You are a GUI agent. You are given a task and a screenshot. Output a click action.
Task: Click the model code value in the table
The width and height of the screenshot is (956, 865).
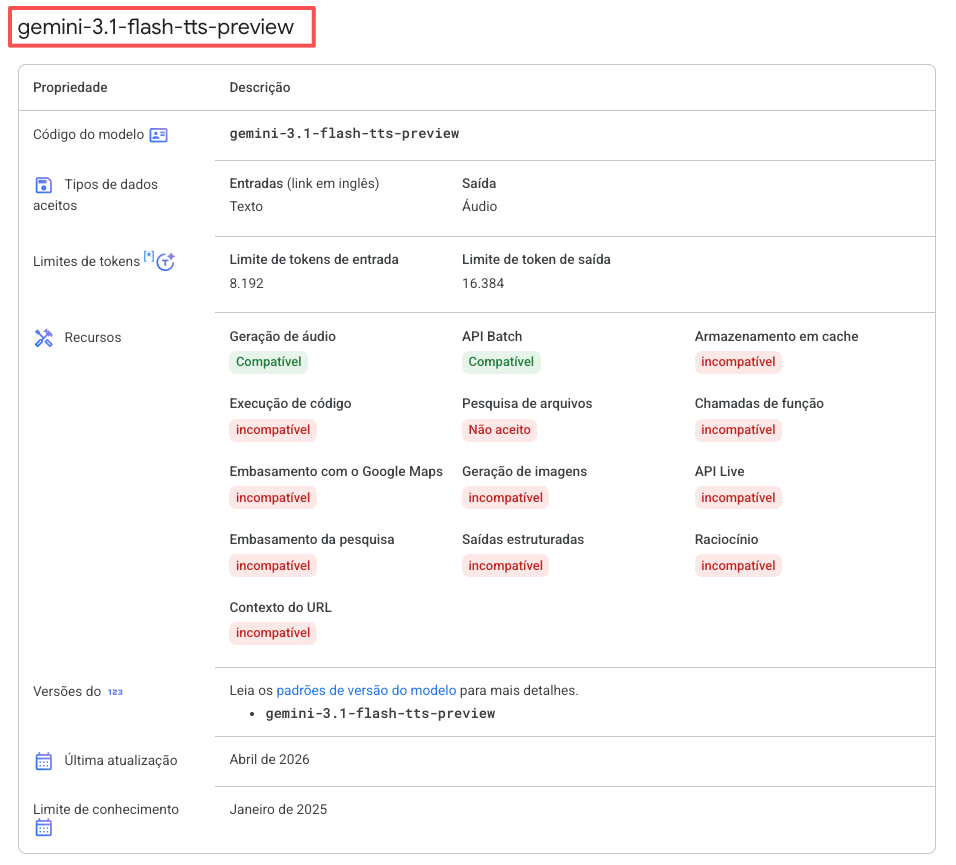[x=344, y=133]
